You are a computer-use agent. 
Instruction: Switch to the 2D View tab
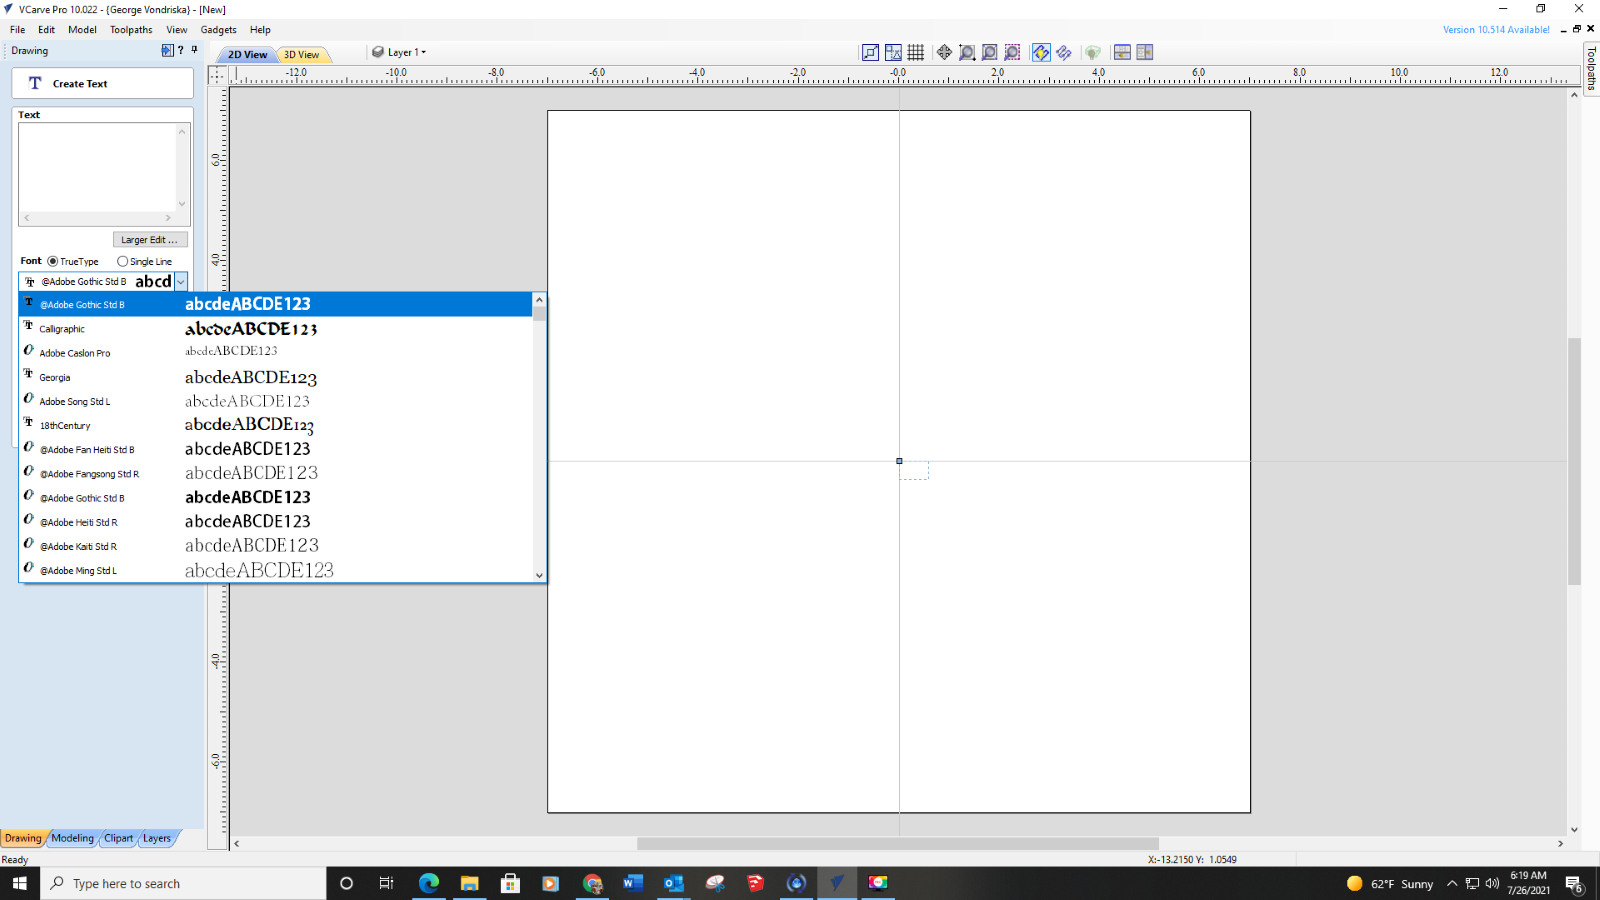pyautogui.click(x=247, y=55)
